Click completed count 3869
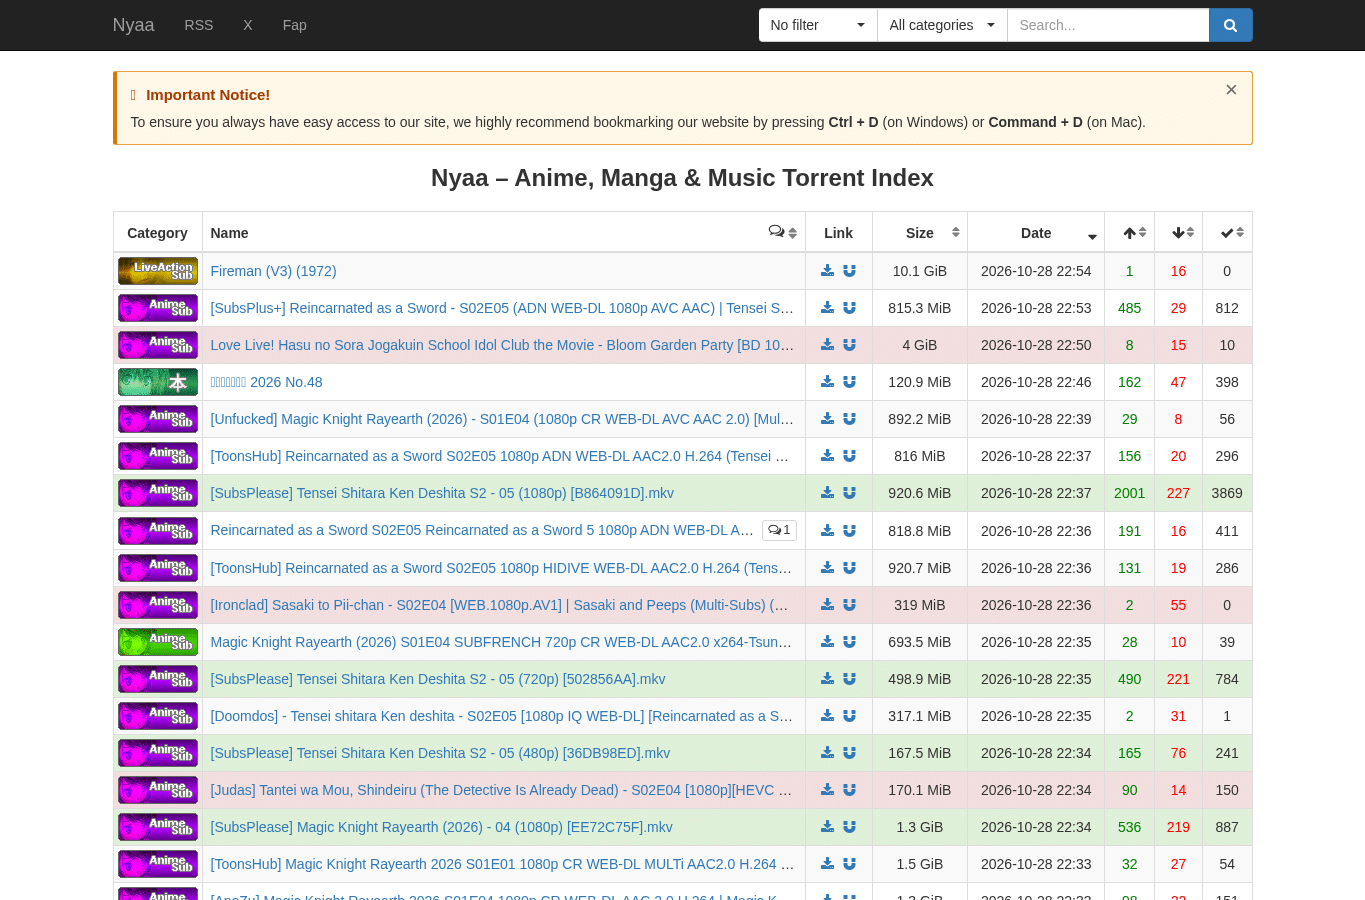The height and width of the screenshot is (900, 1365). [x=1227, y=493]
